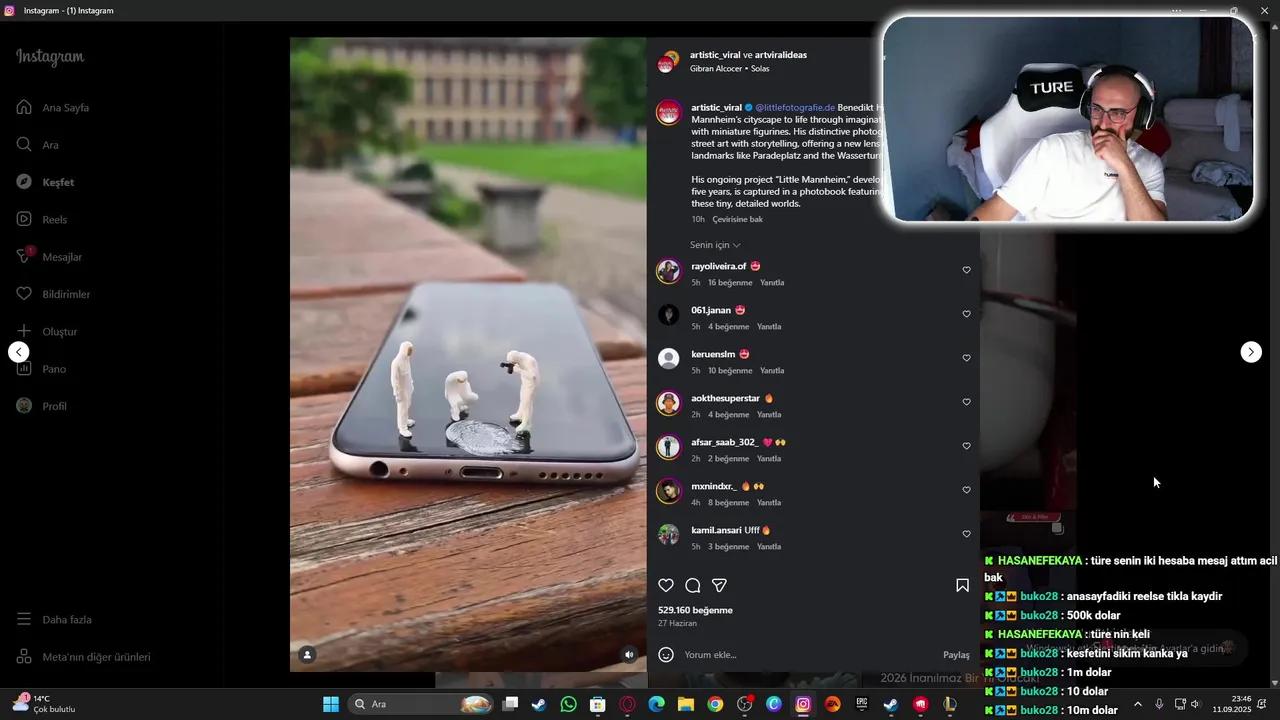The height and width of the screenshot is (720, 1280).
Task: Open artistic_viral profile in post header
Action: pos(715,55)
